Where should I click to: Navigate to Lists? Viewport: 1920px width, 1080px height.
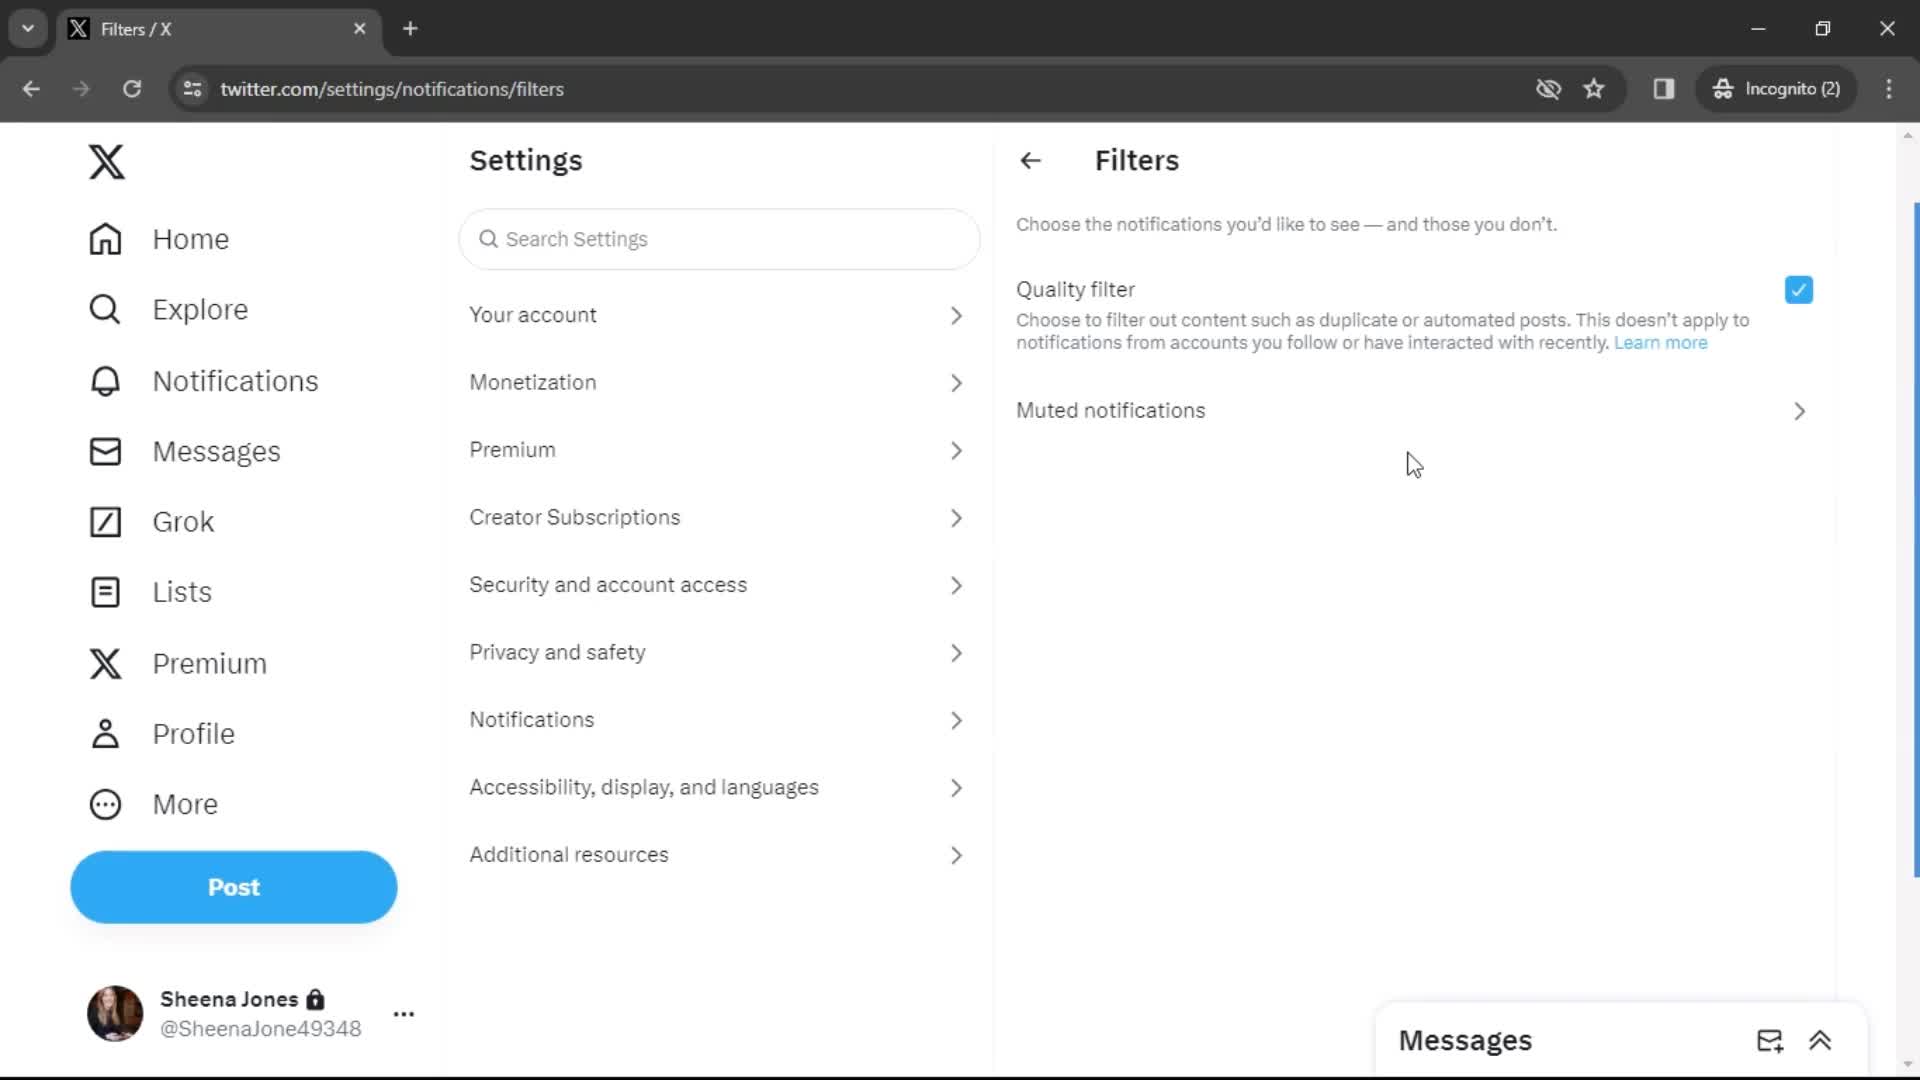pyautogui.click(x=182, y=592)
